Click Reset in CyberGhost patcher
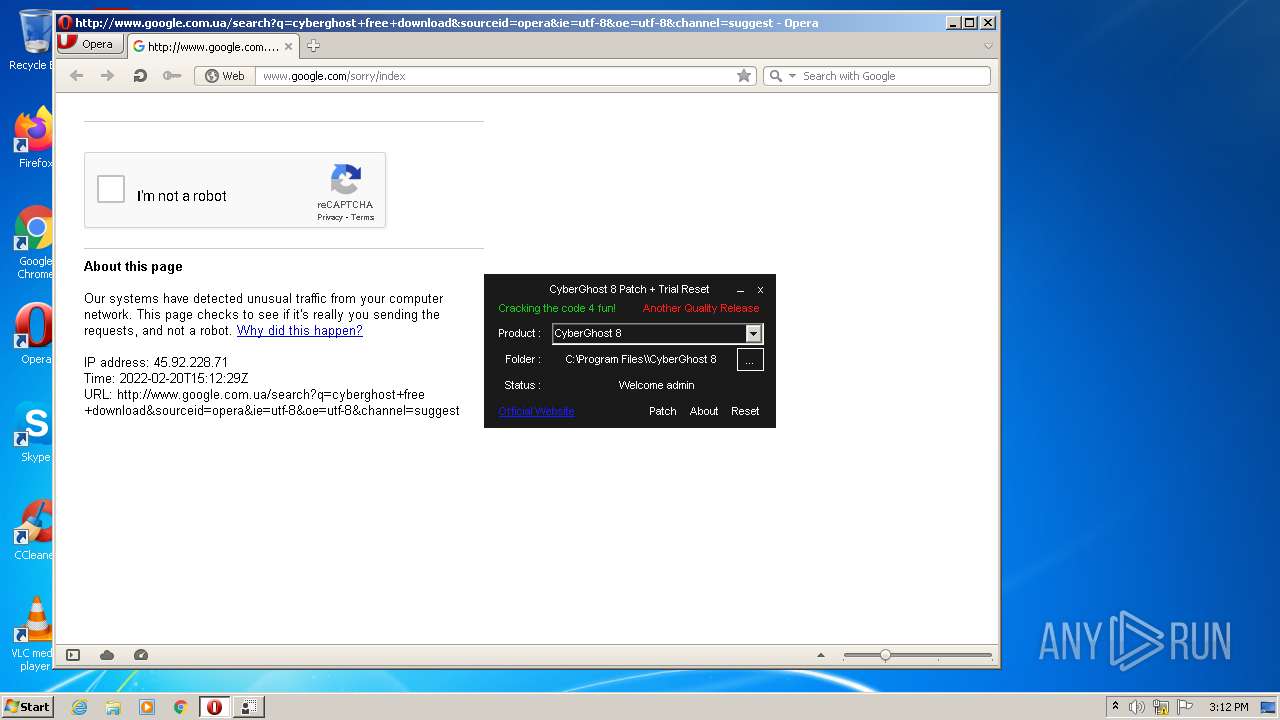The image size is (1280, 720). pos(745,411)
